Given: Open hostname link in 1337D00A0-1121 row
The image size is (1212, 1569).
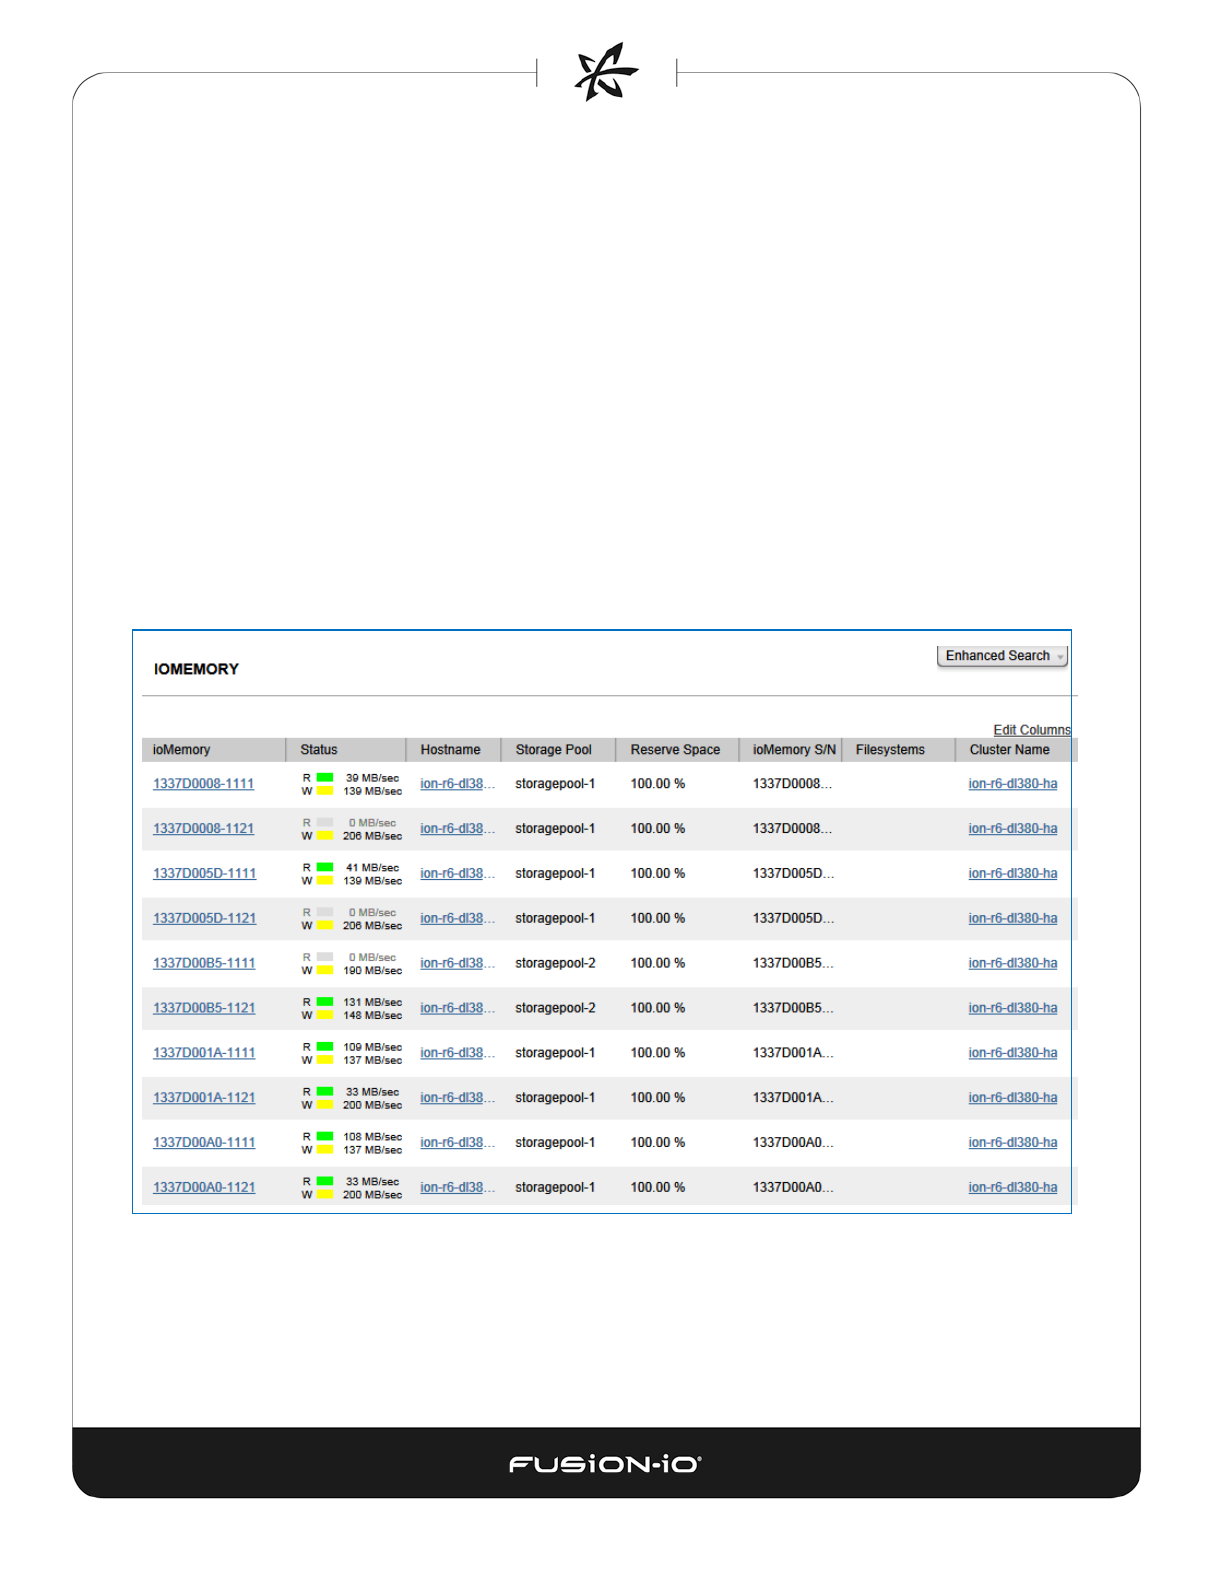Looking at the screenshot, I should [x=457, y=1188].
